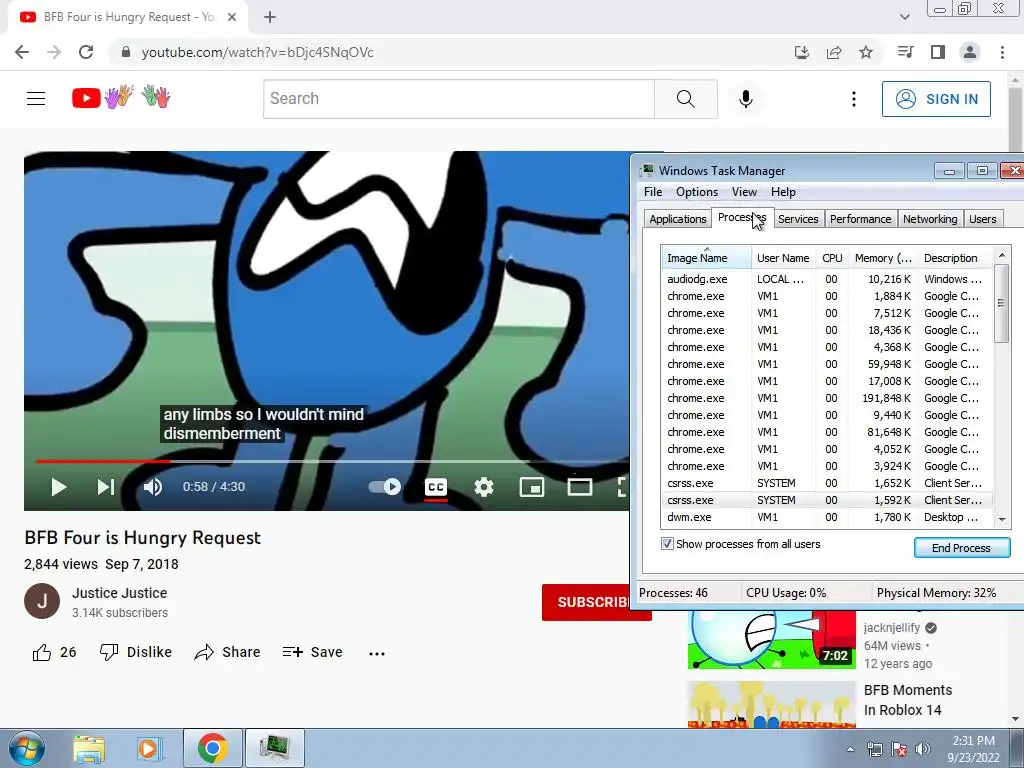Click the Chrome address bar URL

coord(257,52)
